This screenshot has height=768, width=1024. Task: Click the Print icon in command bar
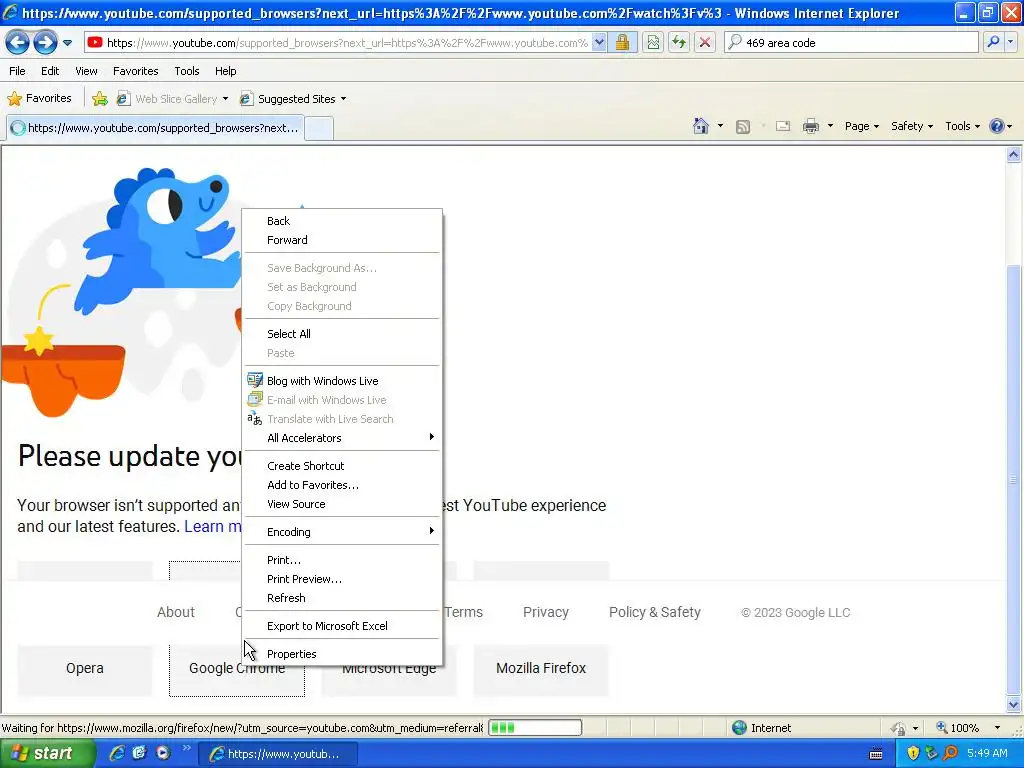click(810, 127)
